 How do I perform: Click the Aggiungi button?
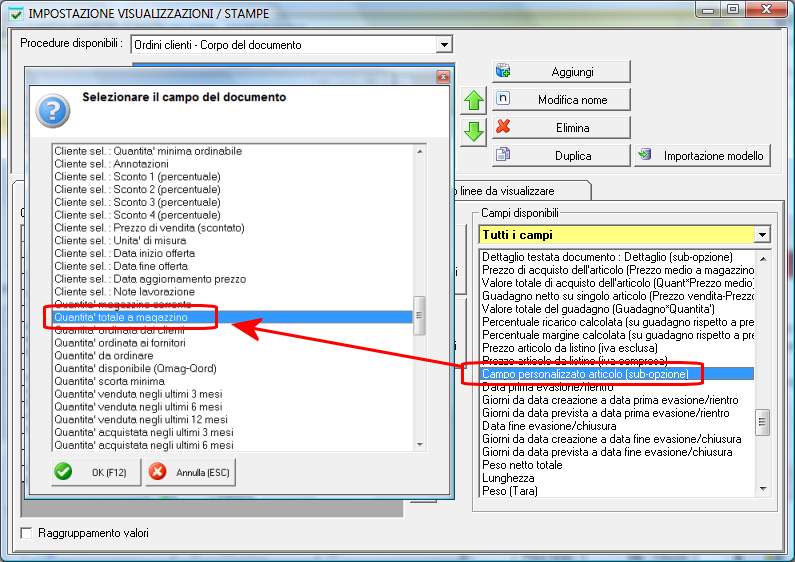coord(561,72)
